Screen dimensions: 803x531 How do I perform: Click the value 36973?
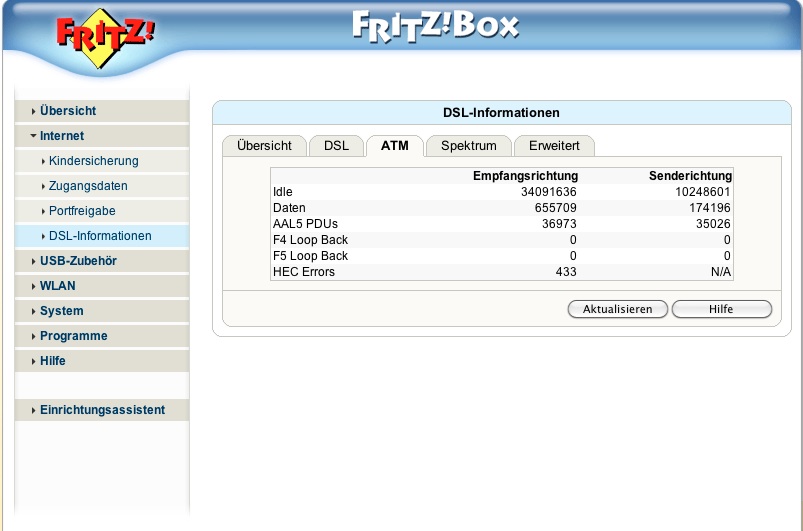559,224
